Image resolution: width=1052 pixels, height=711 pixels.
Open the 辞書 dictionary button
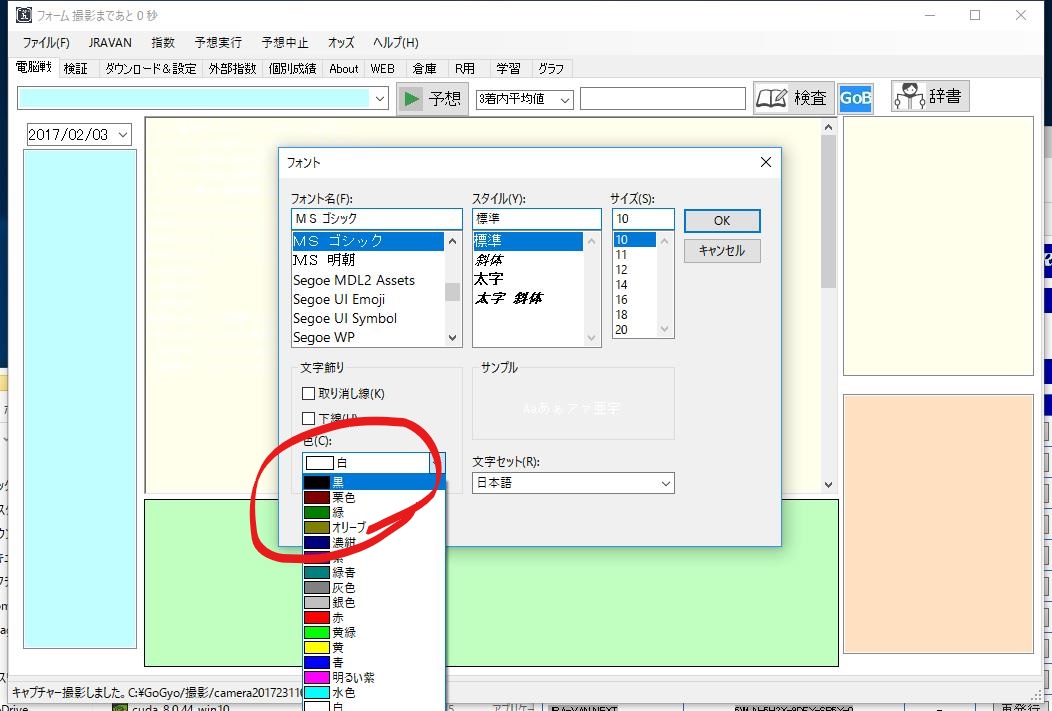pos(931,97)
